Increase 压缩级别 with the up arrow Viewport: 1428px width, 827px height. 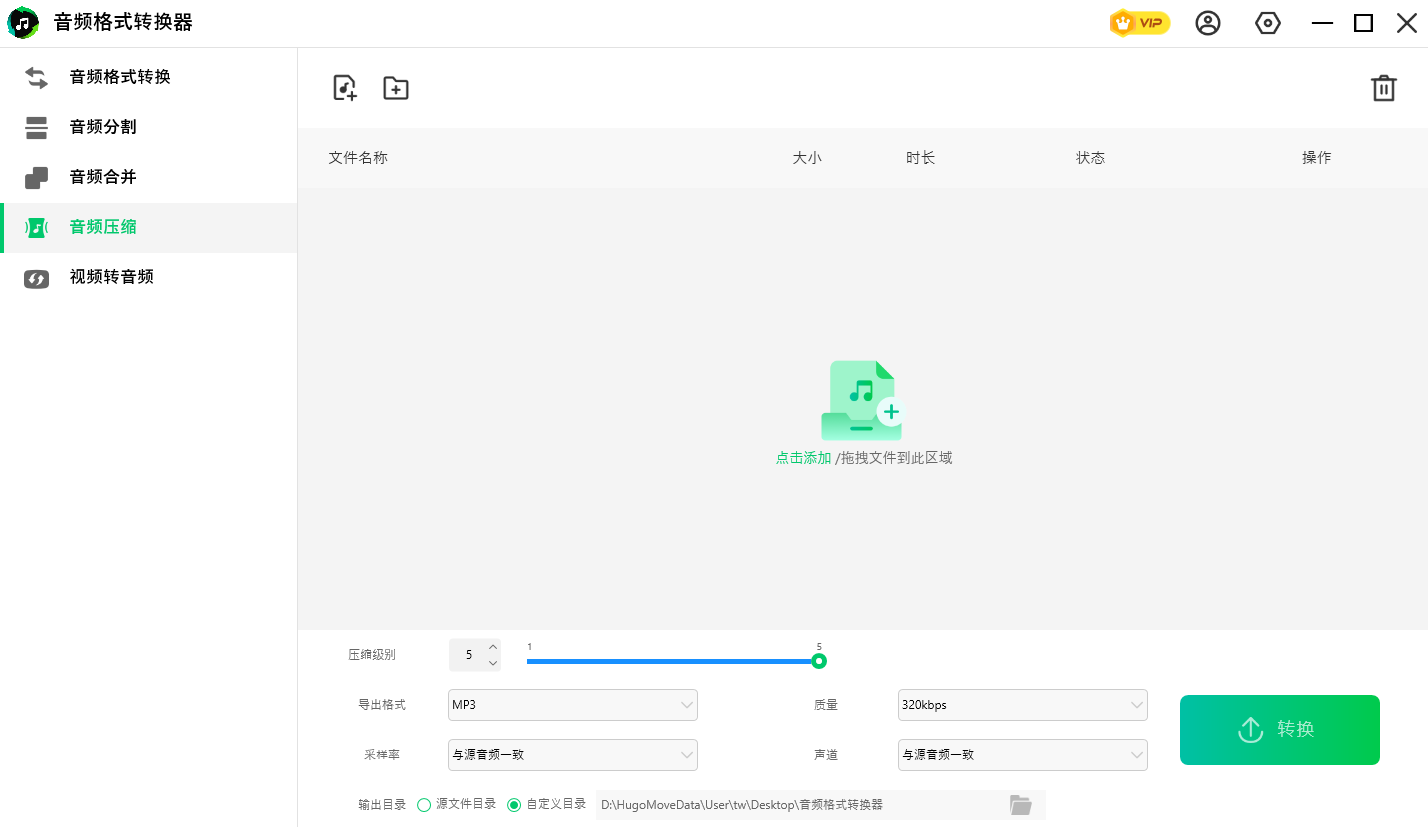click(493, 647)
